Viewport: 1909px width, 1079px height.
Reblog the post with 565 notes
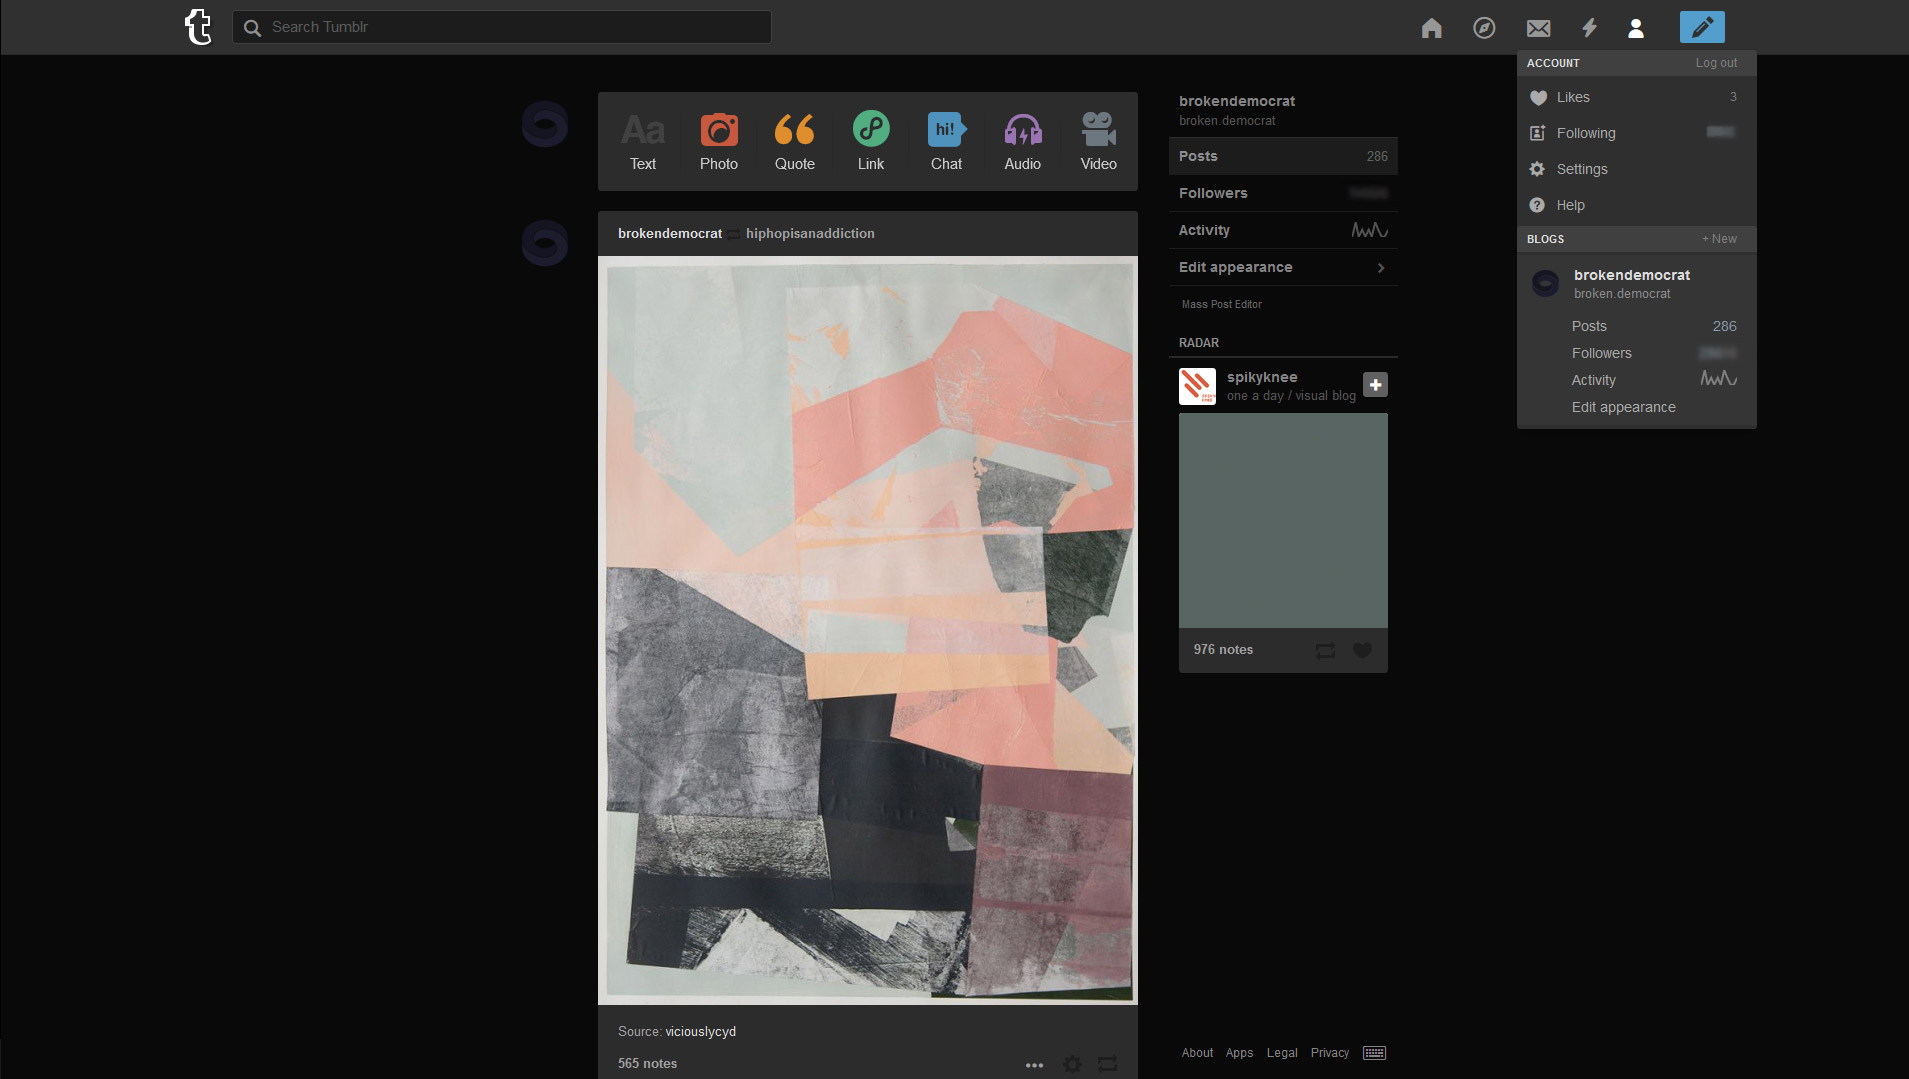coord(1107,1064)
